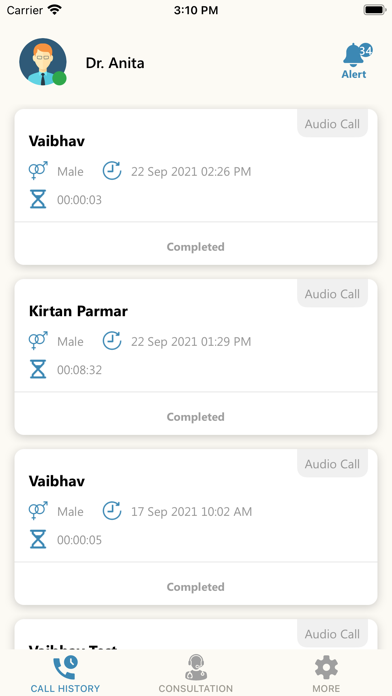Tap the gender icon on Kirtan Parmar's card
Screen dimensions: 392x696
(38, 341)
